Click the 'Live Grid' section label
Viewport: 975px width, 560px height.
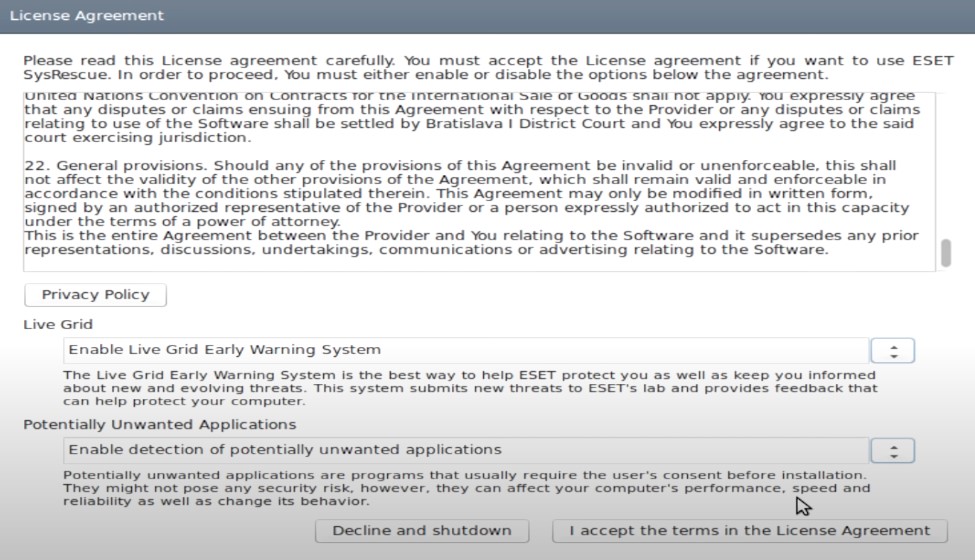[58, 324]
